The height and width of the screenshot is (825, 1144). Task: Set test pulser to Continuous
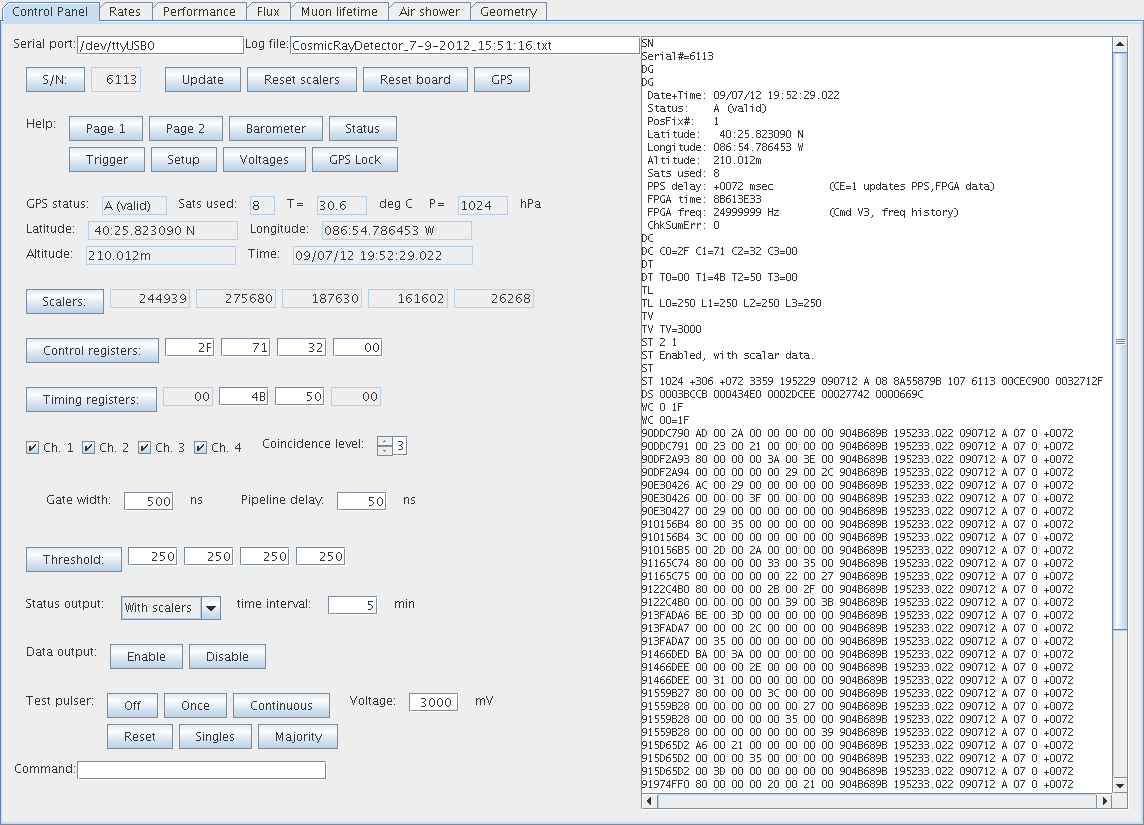click(281, 706)
